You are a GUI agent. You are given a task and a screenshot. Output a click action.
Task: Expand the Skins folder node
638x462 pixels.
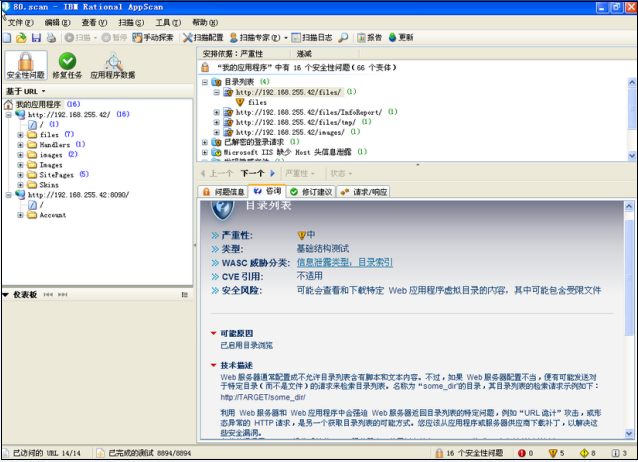pyautogui.click(x=20, y=185)
